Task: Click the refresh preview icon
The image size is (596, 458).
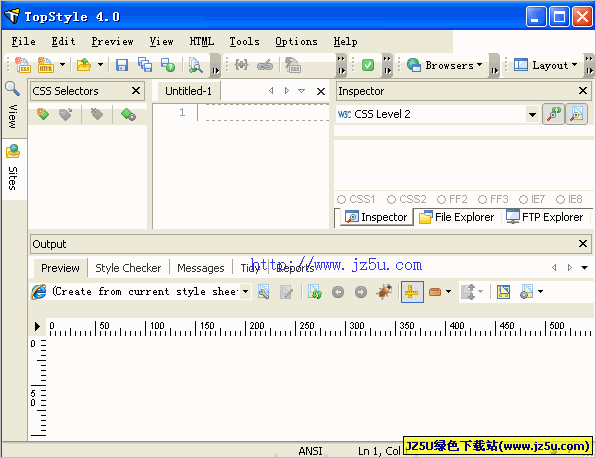Action: pos(315,292)
